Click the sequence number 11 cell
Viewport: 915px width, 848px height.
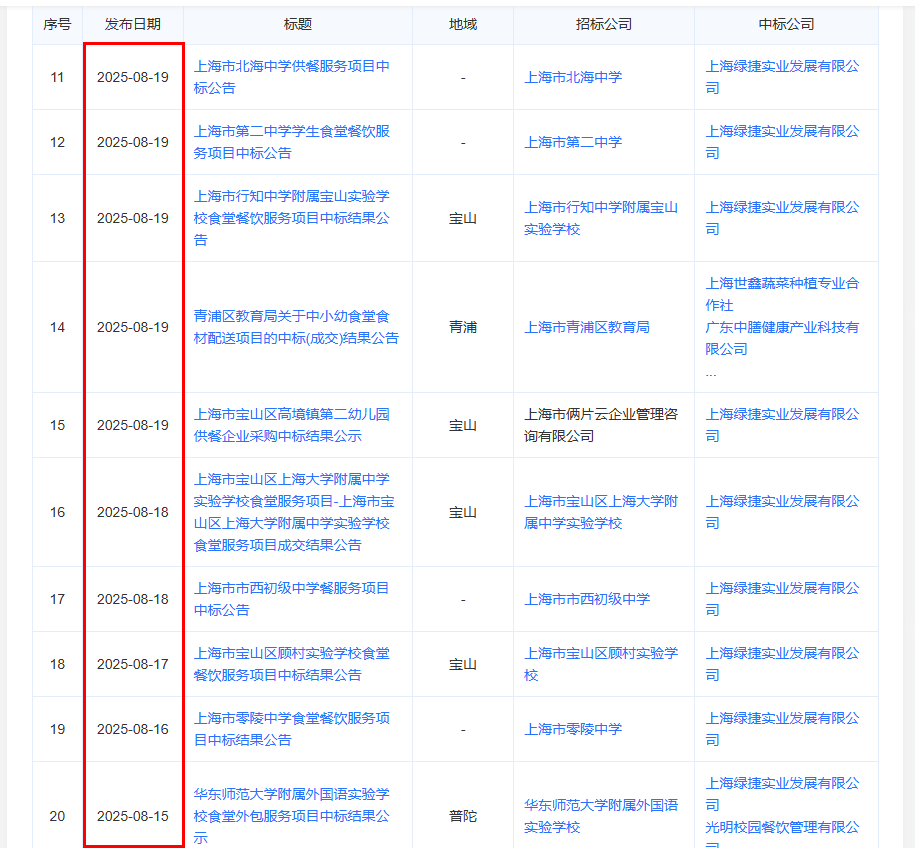click(57, 77)
